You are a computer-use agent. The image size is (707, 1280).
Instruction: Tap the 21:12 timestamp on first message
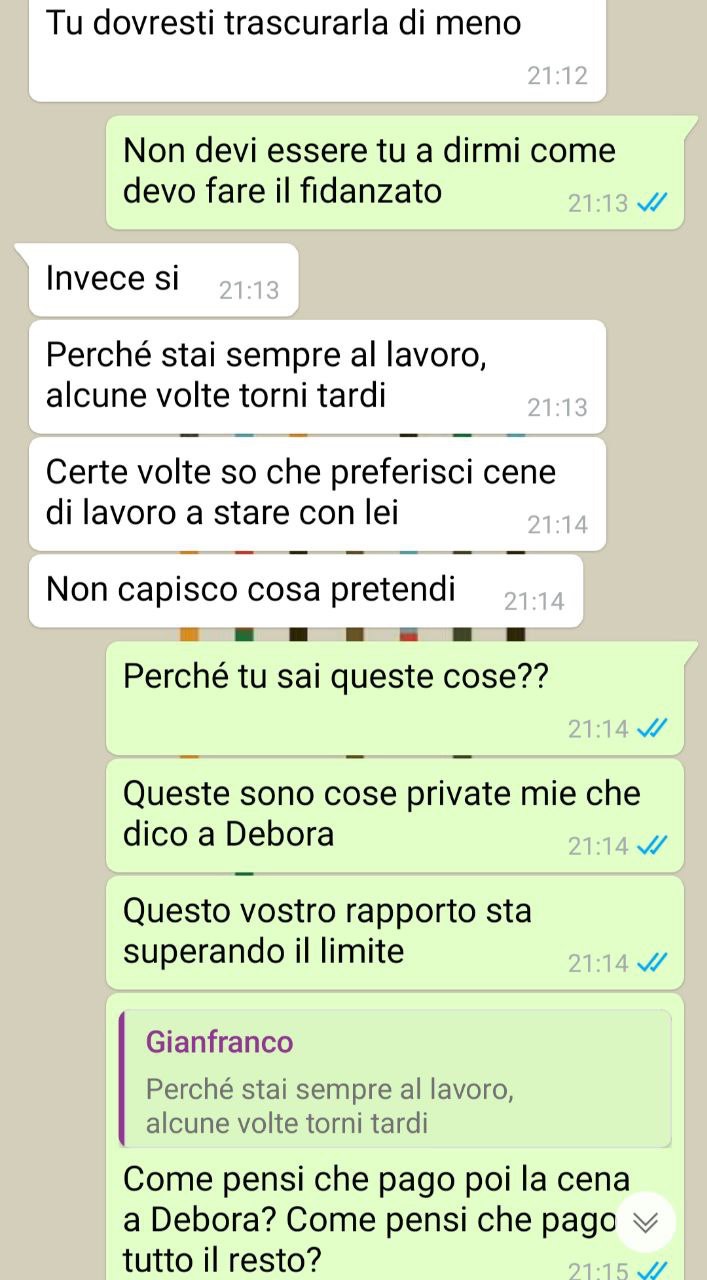[557, 75]
